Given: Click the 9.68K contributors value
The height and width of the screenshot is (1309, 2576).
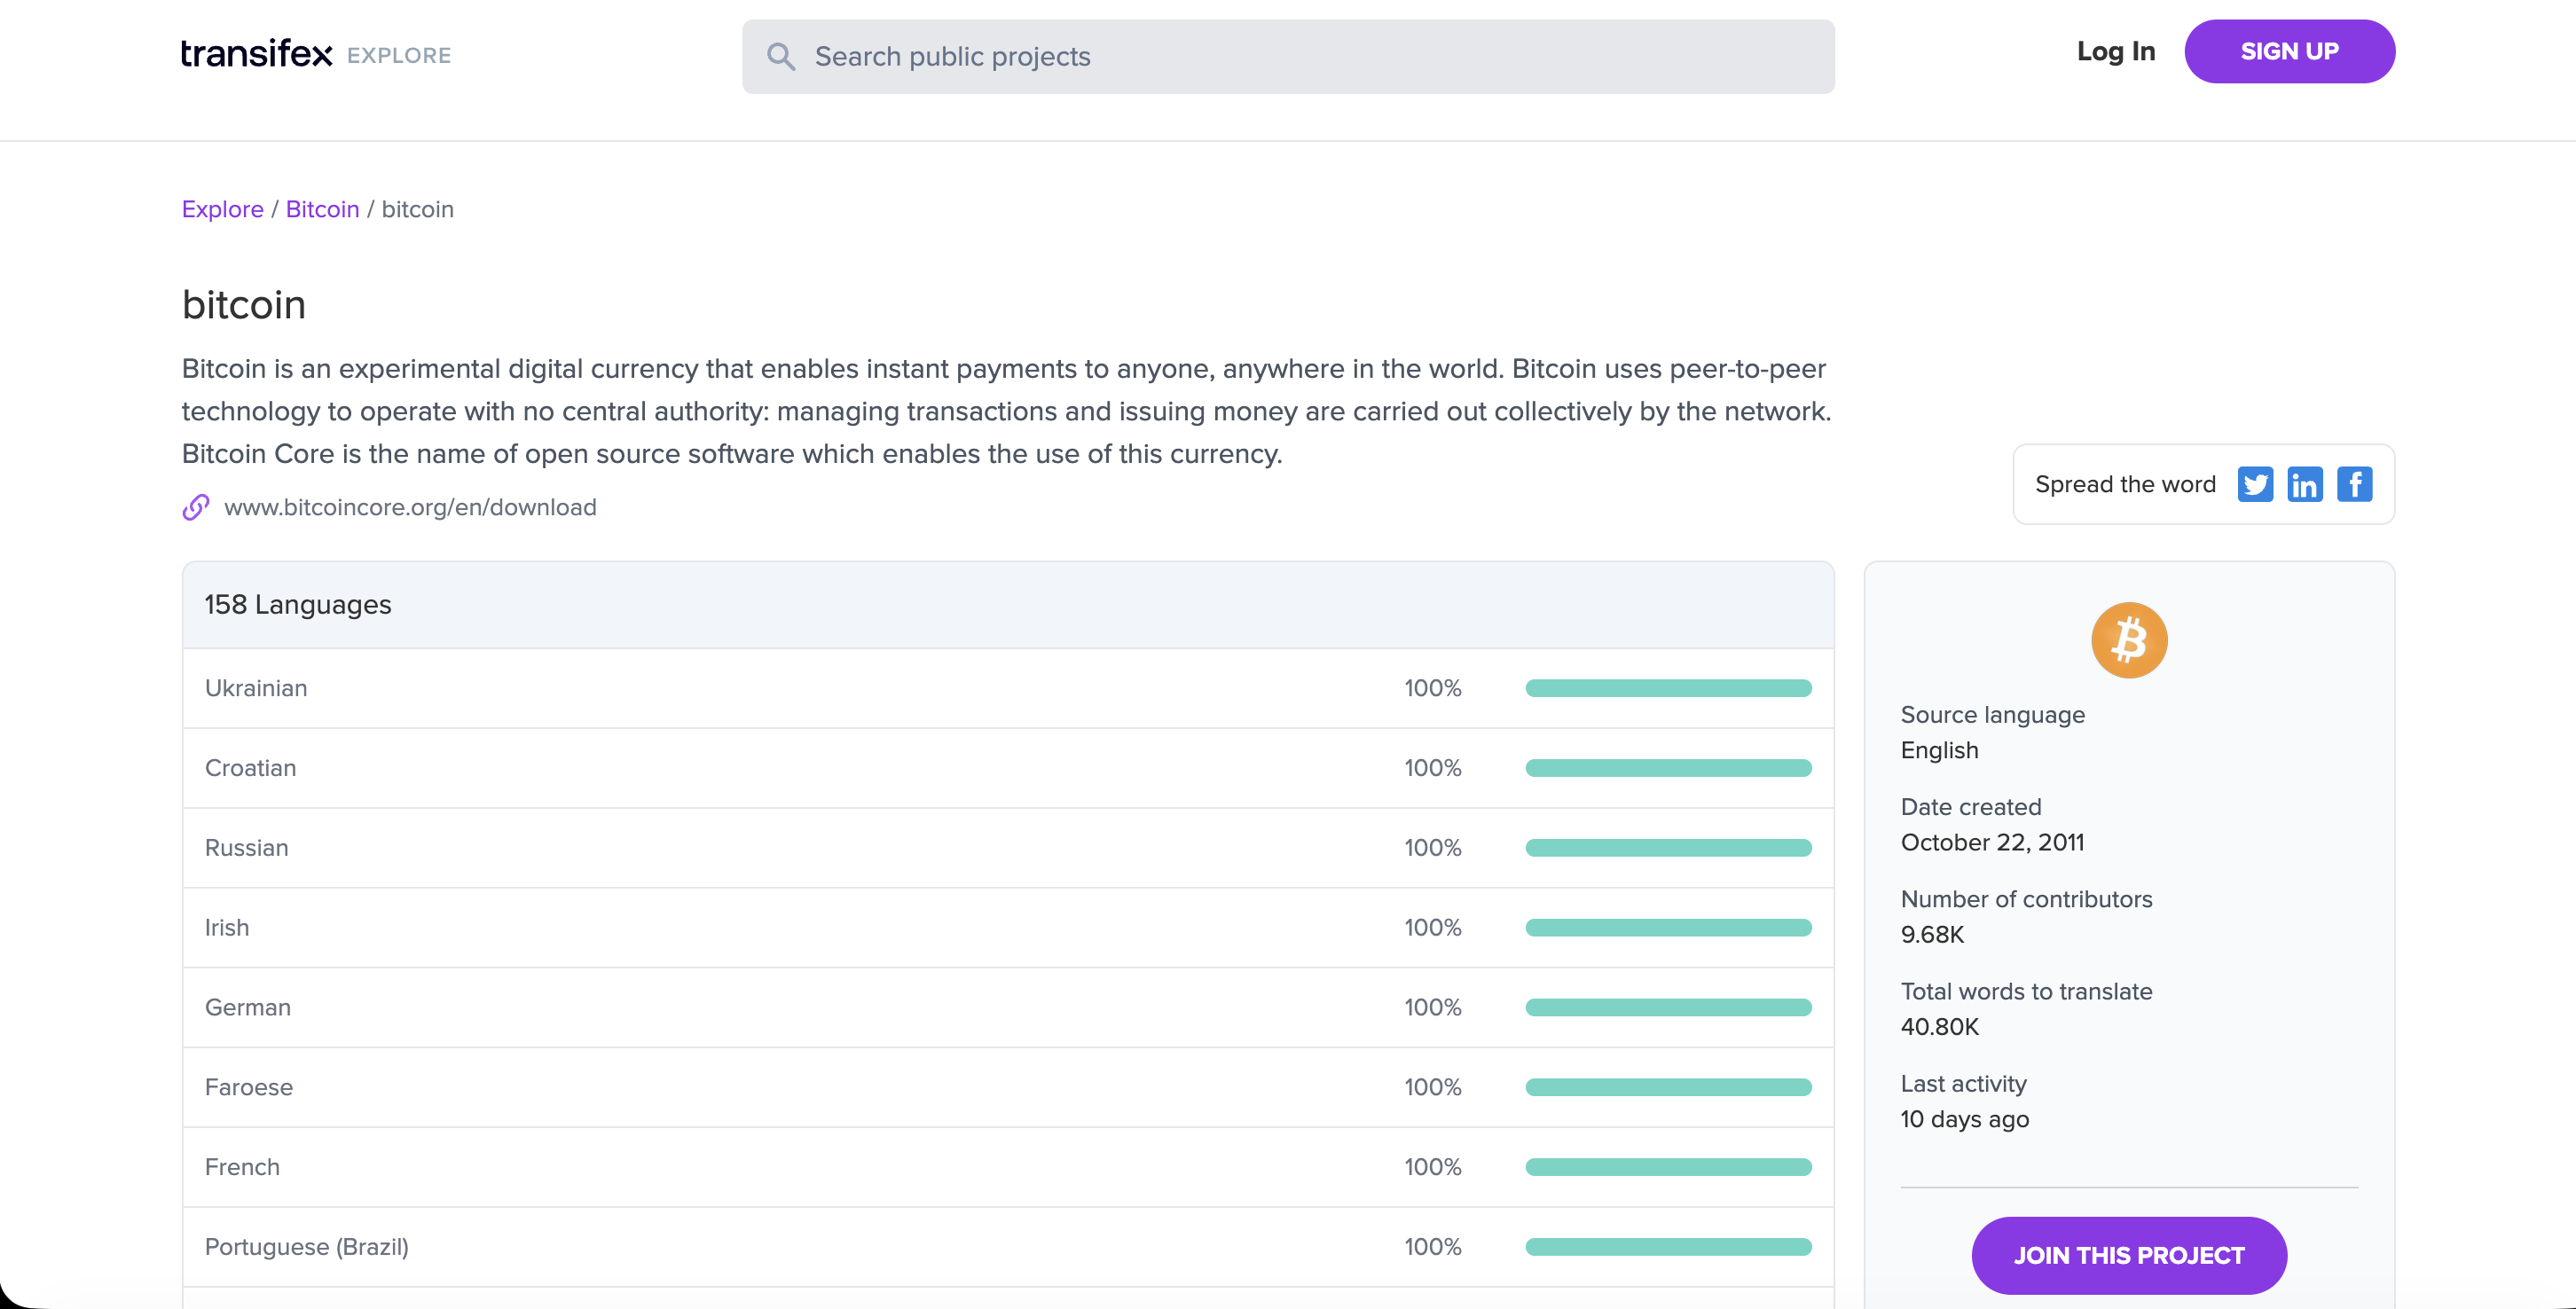Looking at the screenshot, I should coord(1932,935).
